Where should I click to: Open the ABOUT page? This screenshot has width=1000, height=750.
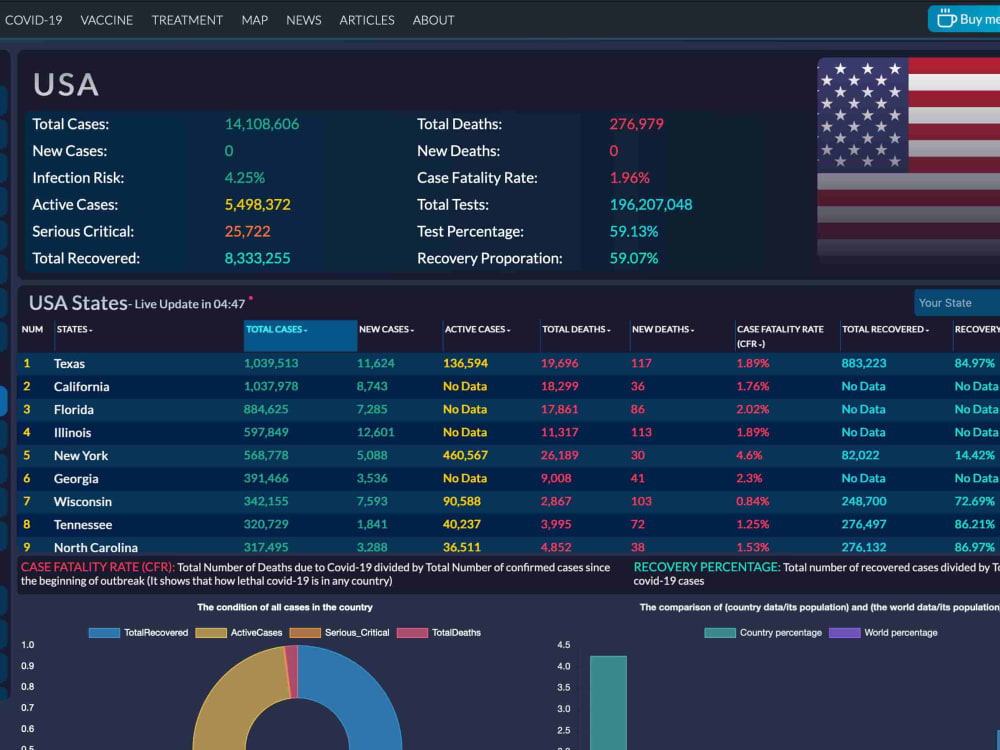[x=433, y=20]
